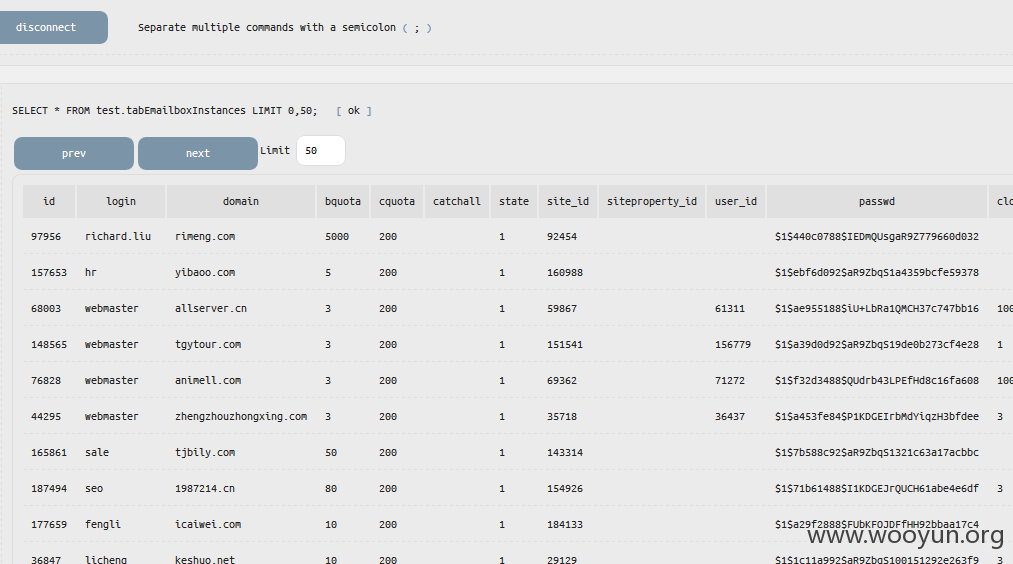Click site_id cell 154926
This screenshot has width=1013, height=564.
click(x=565, y=489)
